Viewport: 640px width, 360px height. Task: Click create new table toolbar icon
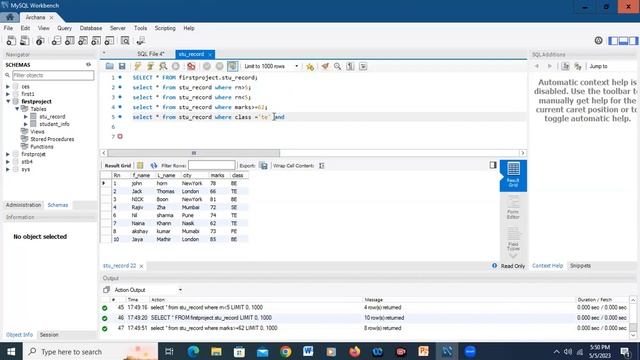[x=70, y=41]
